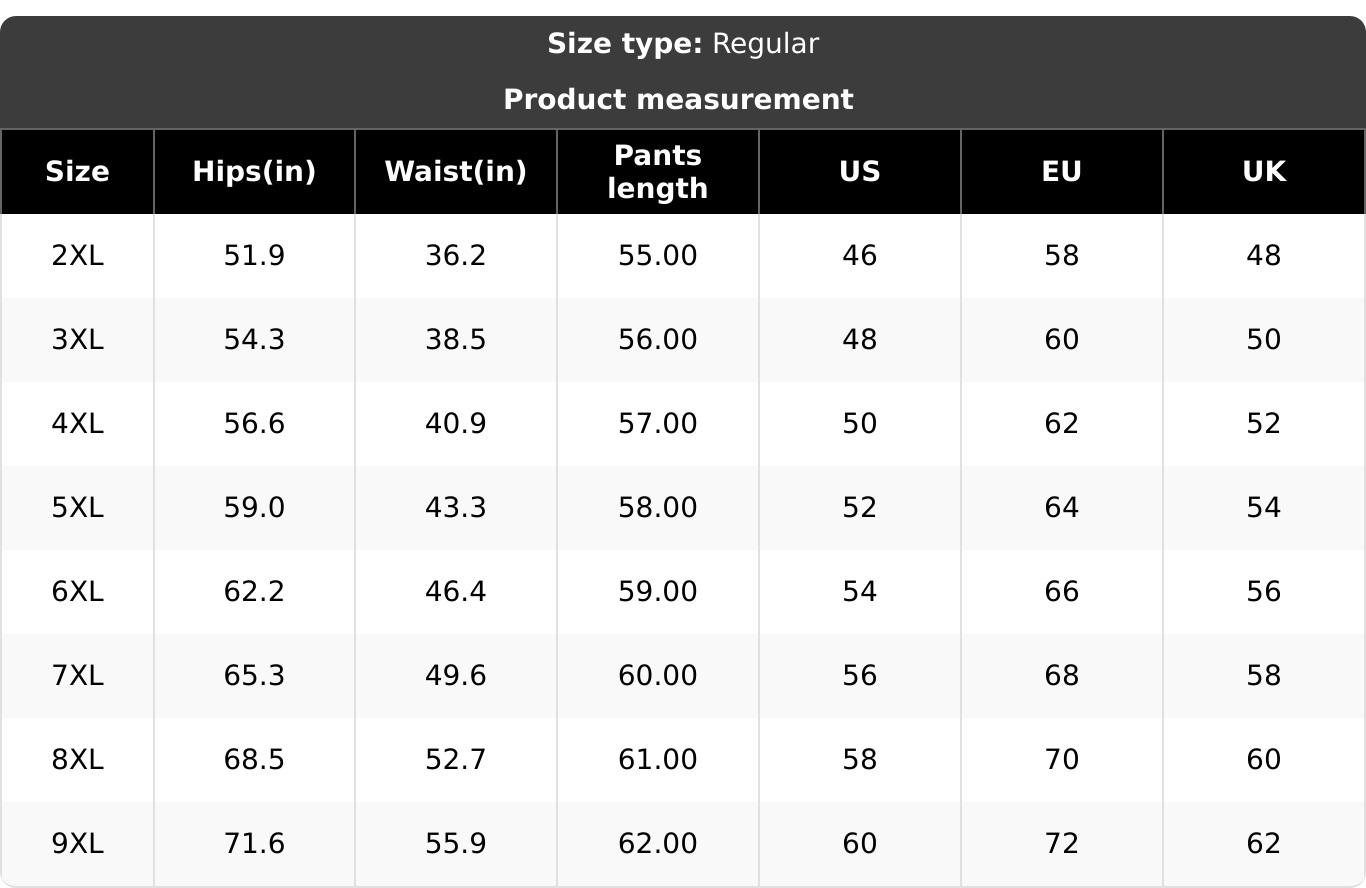Image resolution: width=1366 pixels, height=888 pixels.
Task: Click the EU column header
Action: (x=1062, y=172)
